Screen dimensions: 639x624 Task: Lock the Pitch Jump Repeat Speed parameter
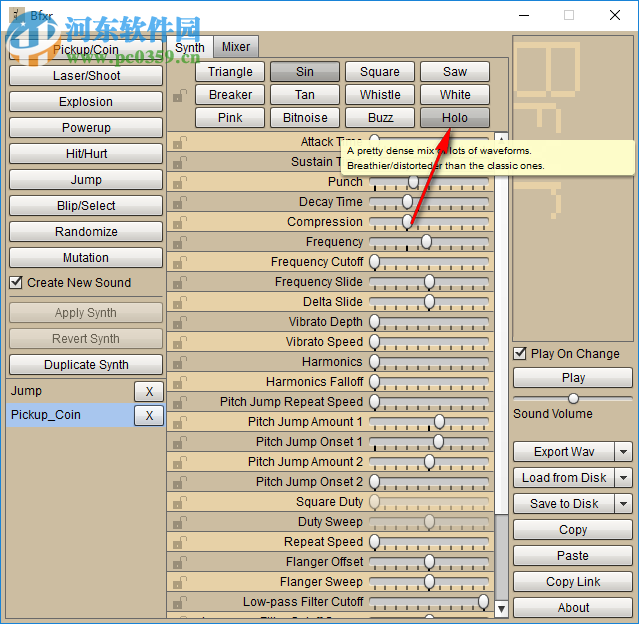[x=179, y=402]
